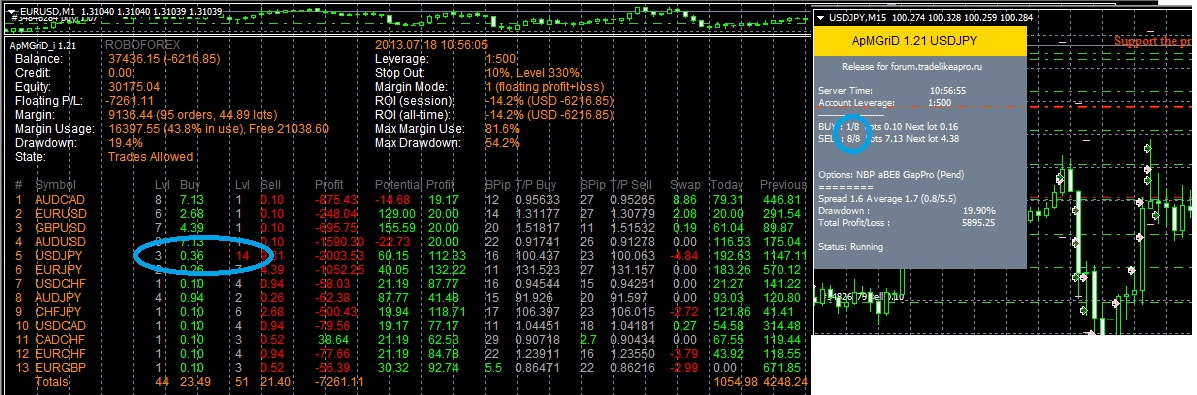This screenshot has height=395, width=1197.
Task: Click the T/P Sell column header
Action: tap(630, 185)
